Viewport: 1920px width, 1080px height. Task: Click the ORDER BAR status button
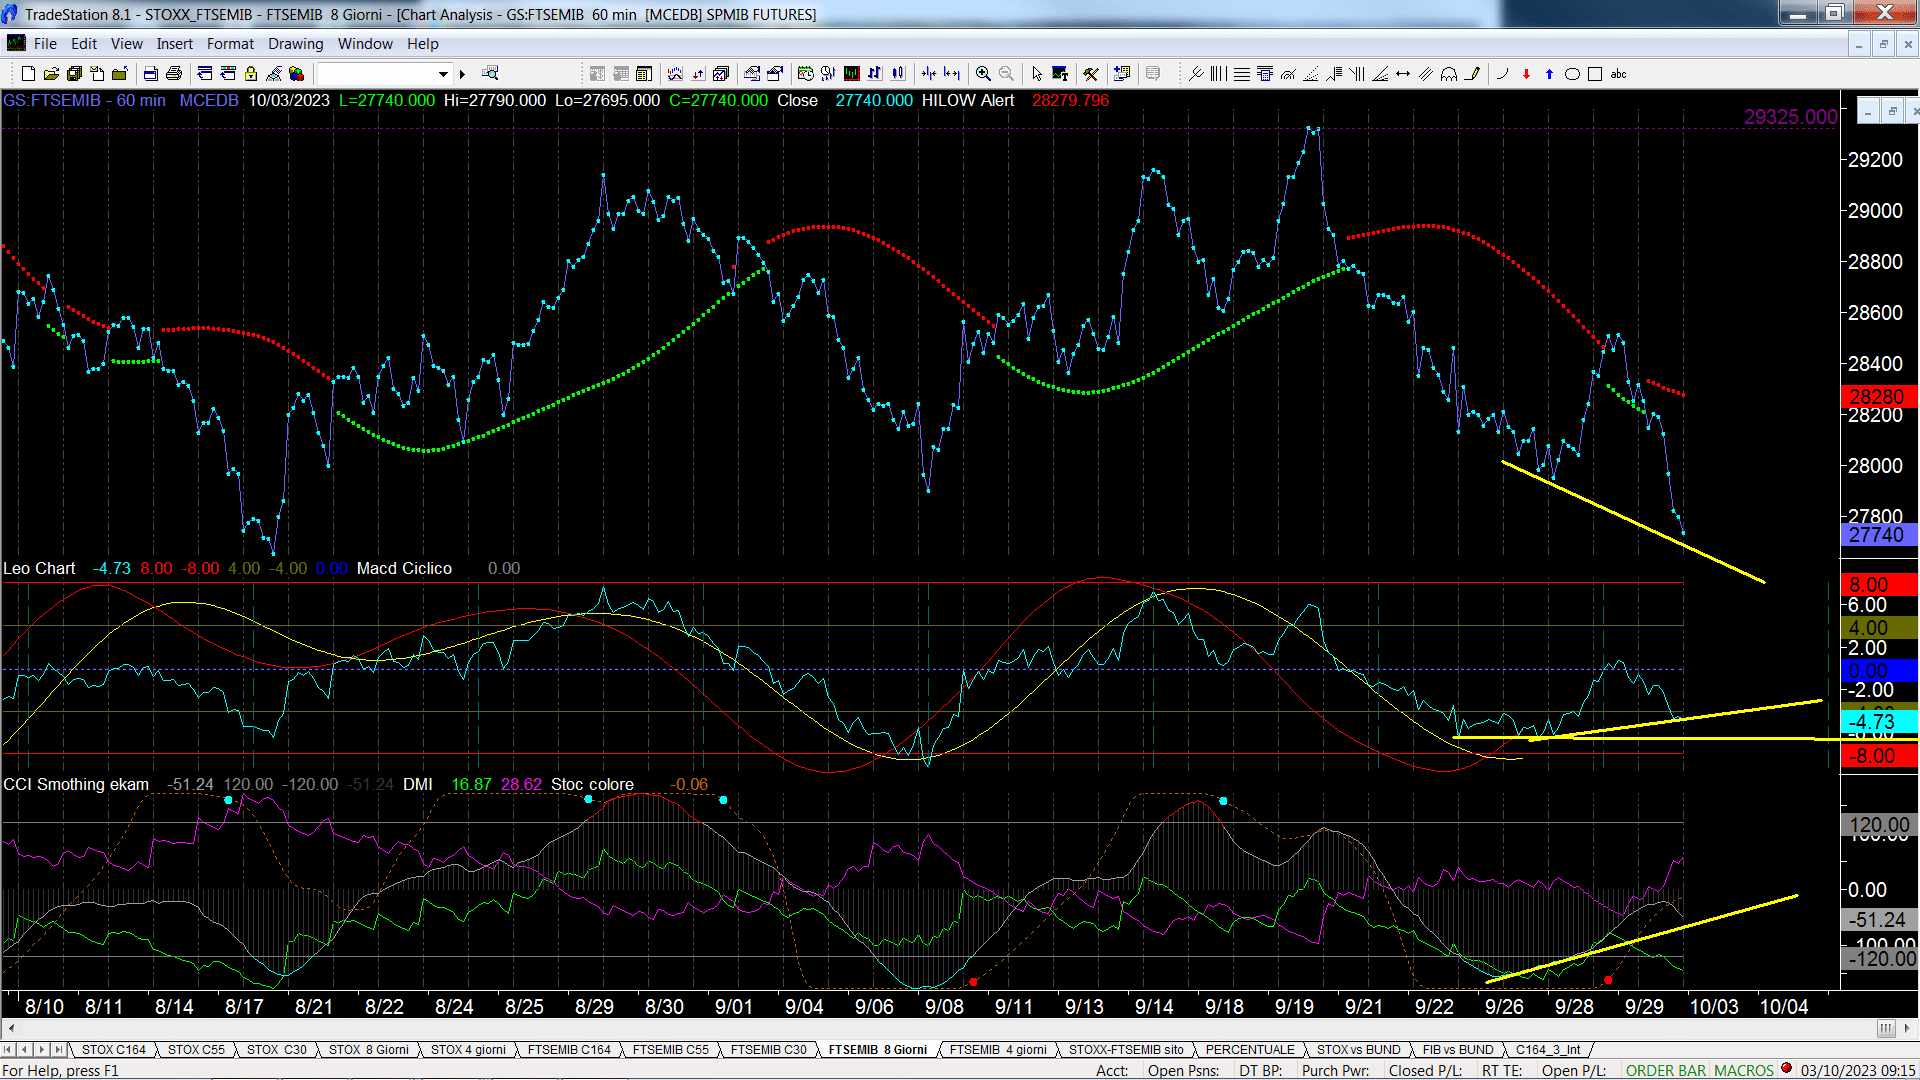pos(1666,1070)
